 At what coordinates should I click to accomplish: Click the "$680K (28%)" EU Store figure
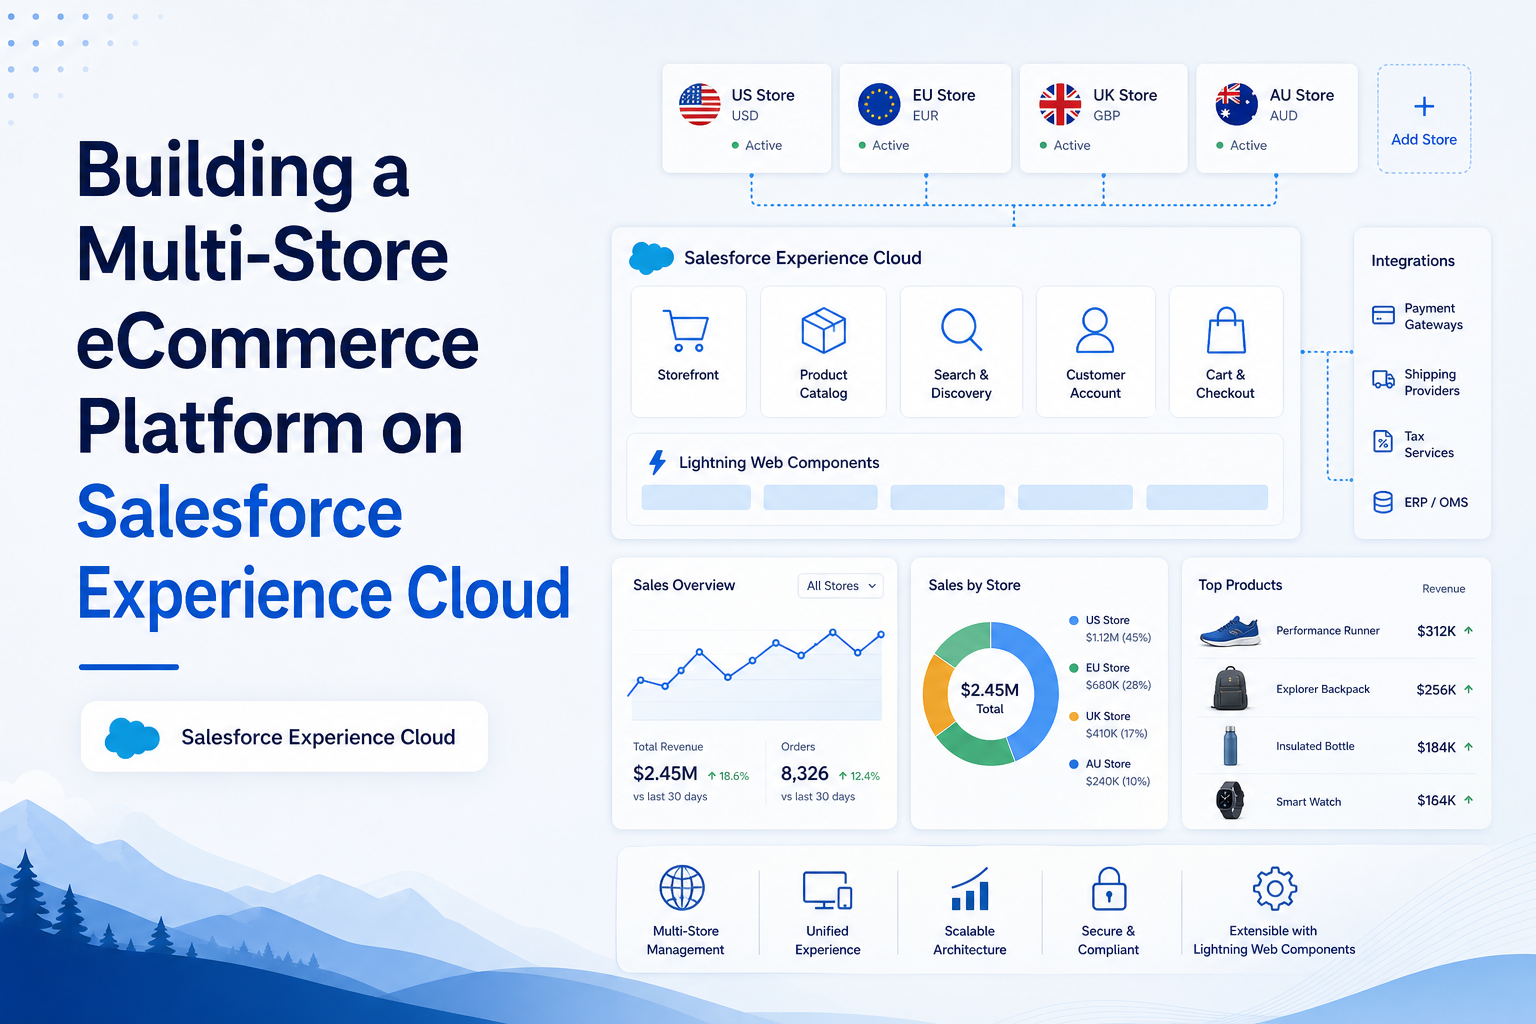[1118, 686]
